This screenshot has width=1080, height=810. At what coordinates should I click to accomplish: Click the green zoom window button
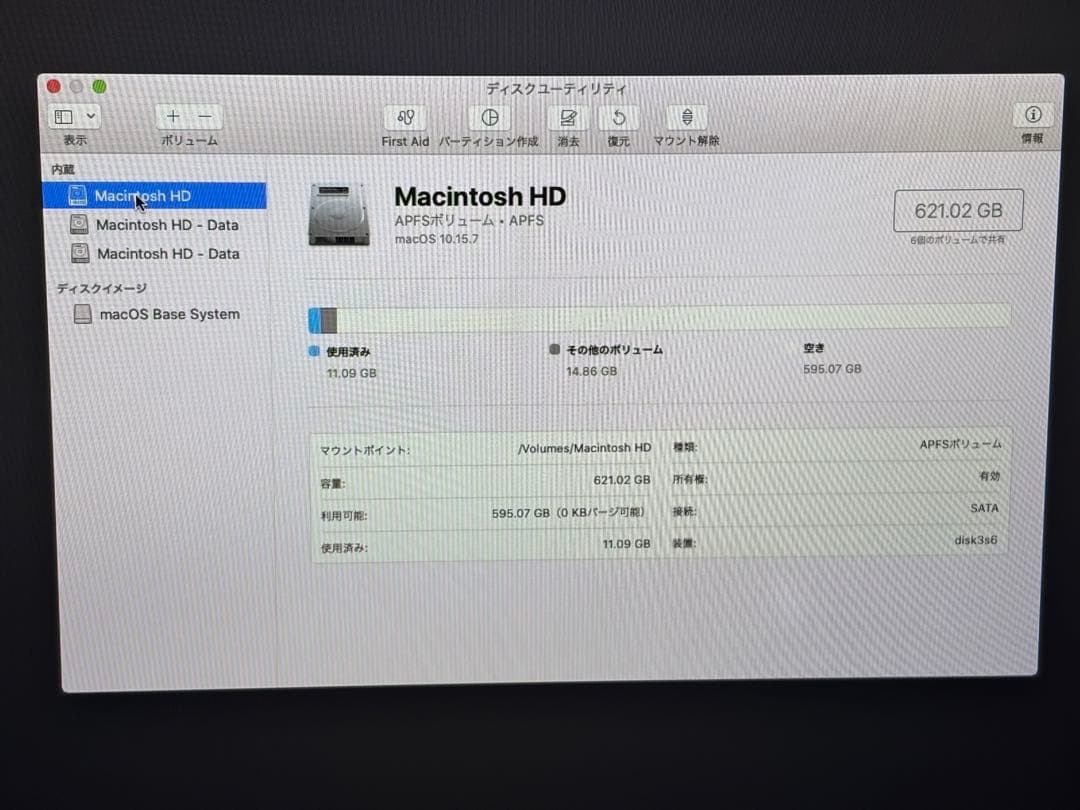click(x=99, y=86)
